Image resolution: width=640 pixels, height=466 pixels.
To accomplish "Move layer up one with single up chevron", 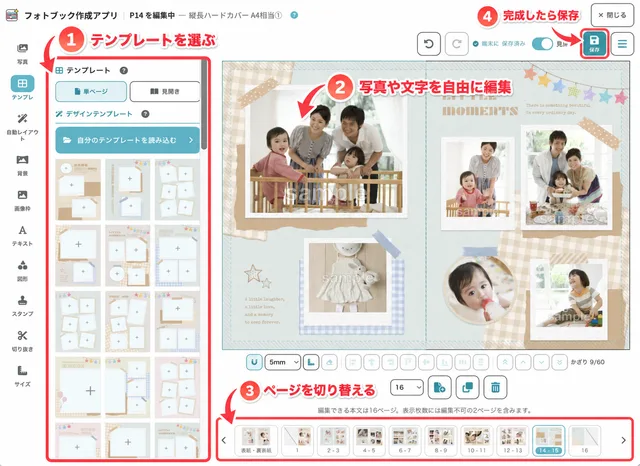I will [x=523, y=362].
